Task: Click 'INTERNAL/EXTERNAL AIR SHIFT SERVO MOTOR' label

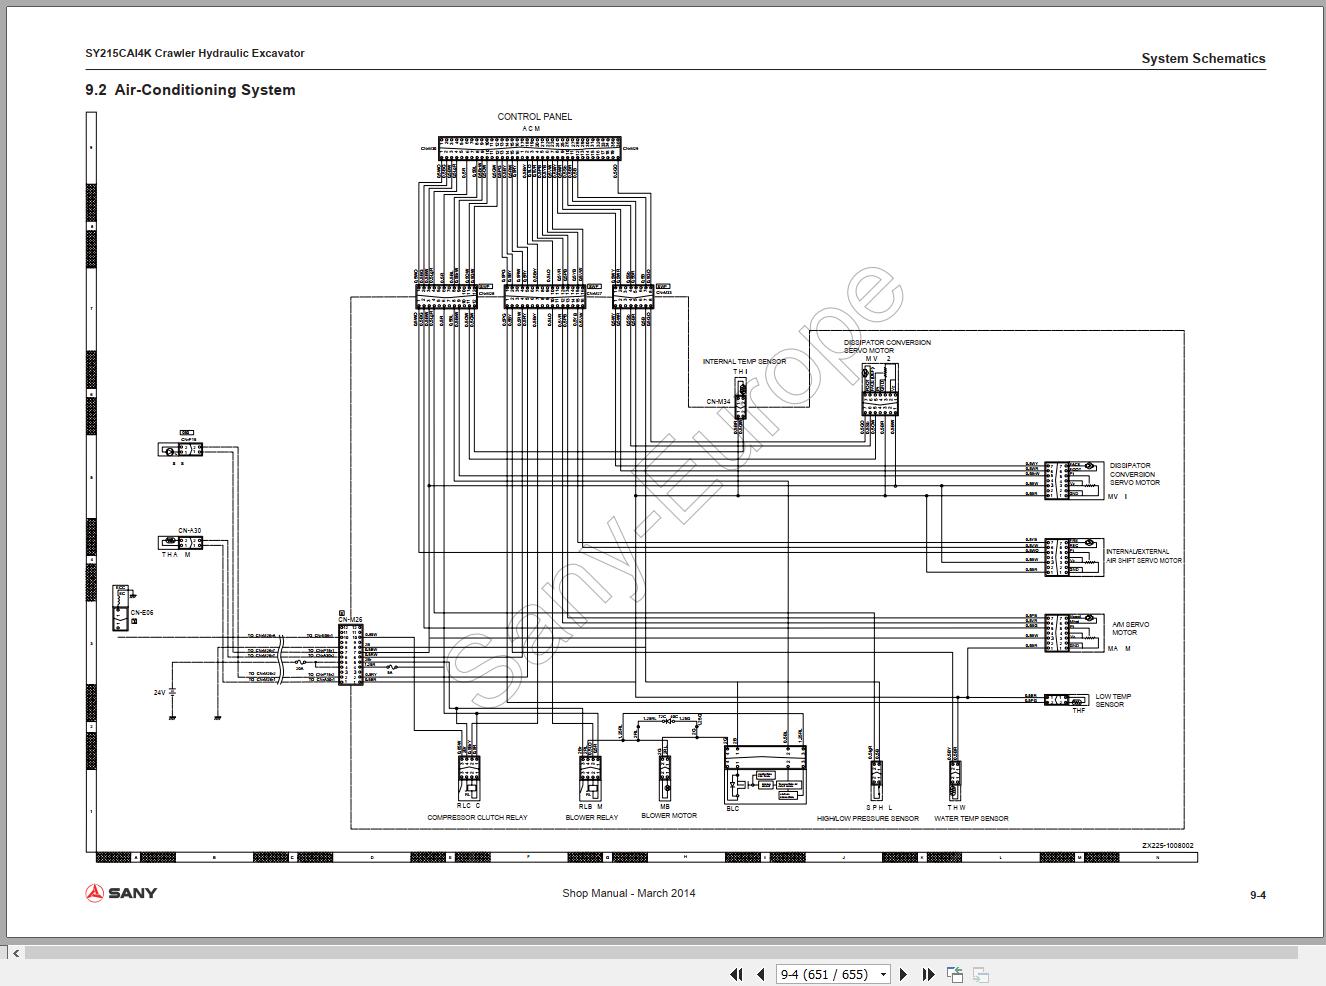Action: 1143,556
